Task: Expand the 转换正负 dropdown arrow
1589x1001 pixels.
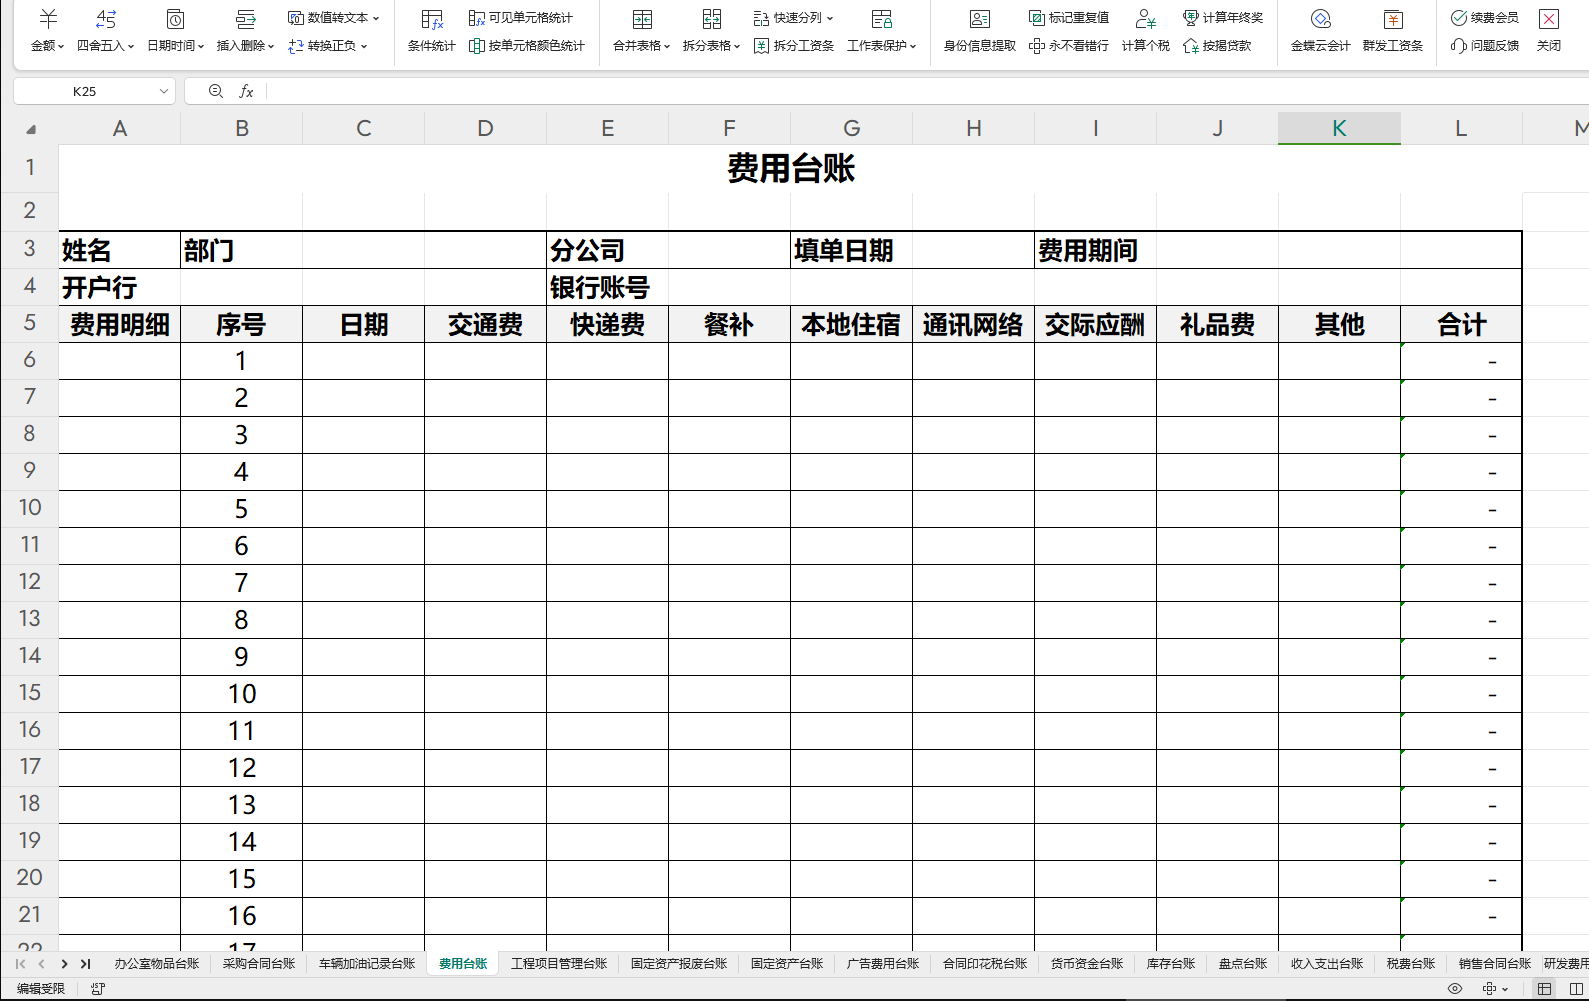Action: [364, 46]
